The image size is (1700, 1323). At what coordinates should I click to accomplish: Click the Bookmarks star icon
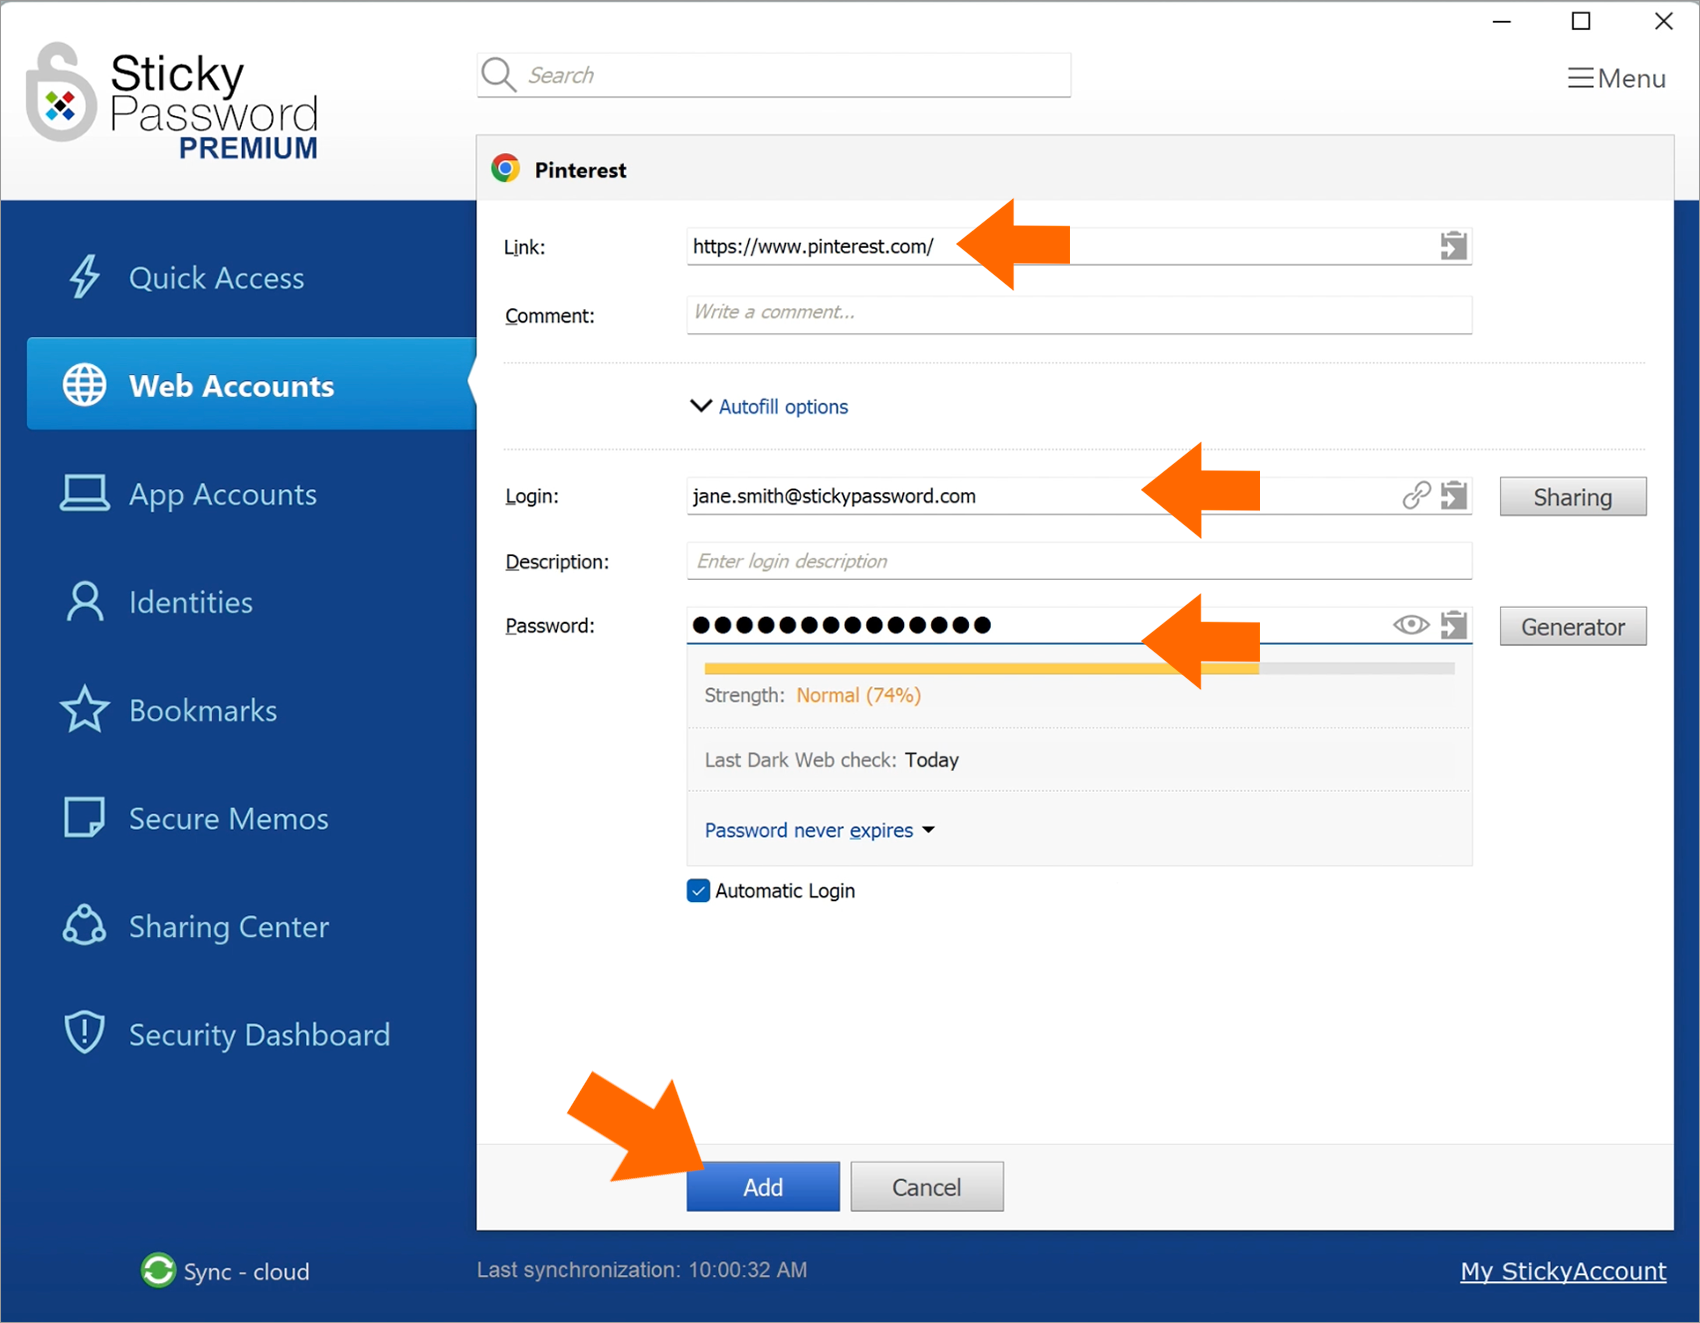[x=85, y=709]
